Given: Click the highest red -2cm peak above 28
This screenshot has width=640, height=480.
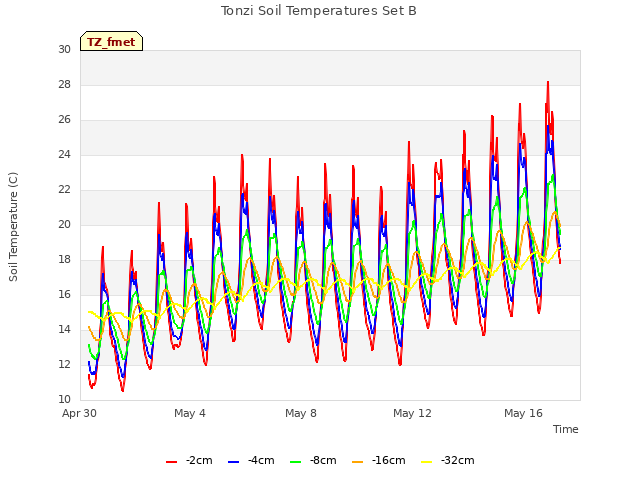Looking at the screenshot, I should click(548, 82).
